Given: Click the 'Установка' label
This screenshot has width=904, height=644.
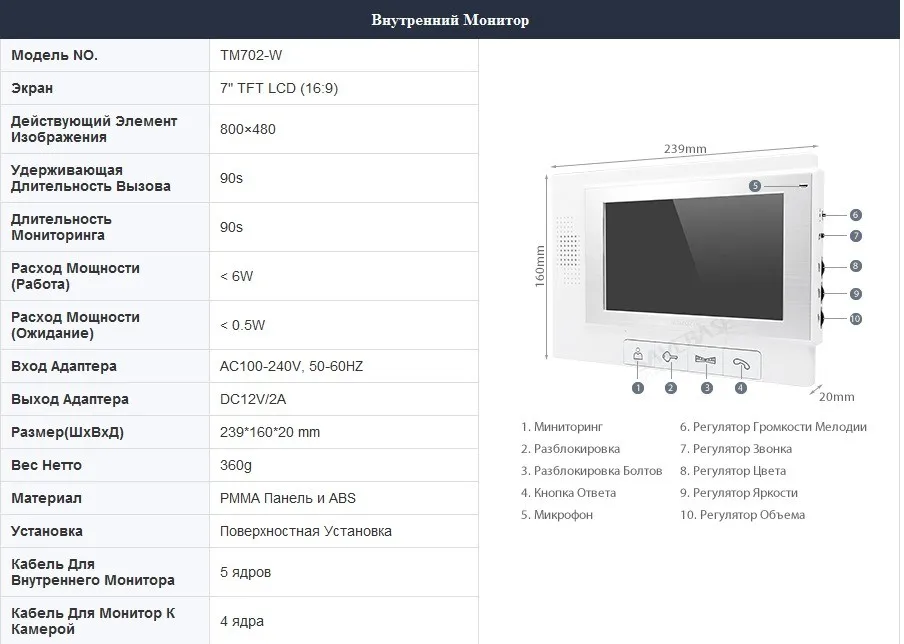Looking at the screenshot, I should [x=47, y=531].
